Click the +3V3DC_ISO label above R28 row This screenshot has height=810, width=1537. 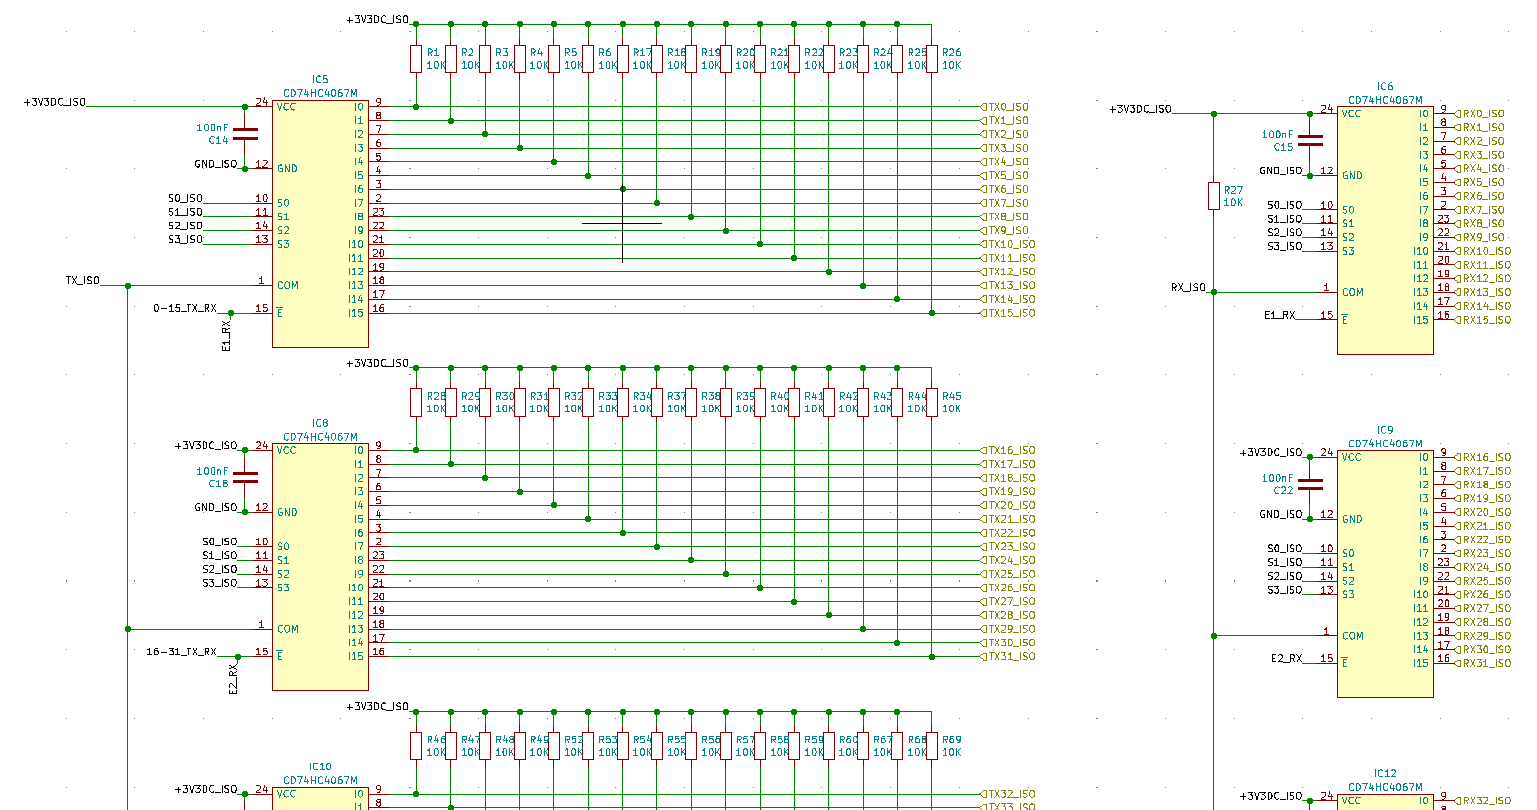378,363
